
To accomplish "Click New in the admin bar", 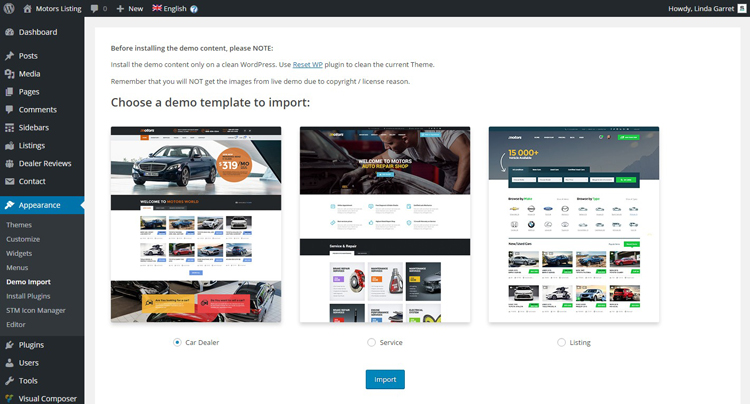I will (x=136, y=9).
